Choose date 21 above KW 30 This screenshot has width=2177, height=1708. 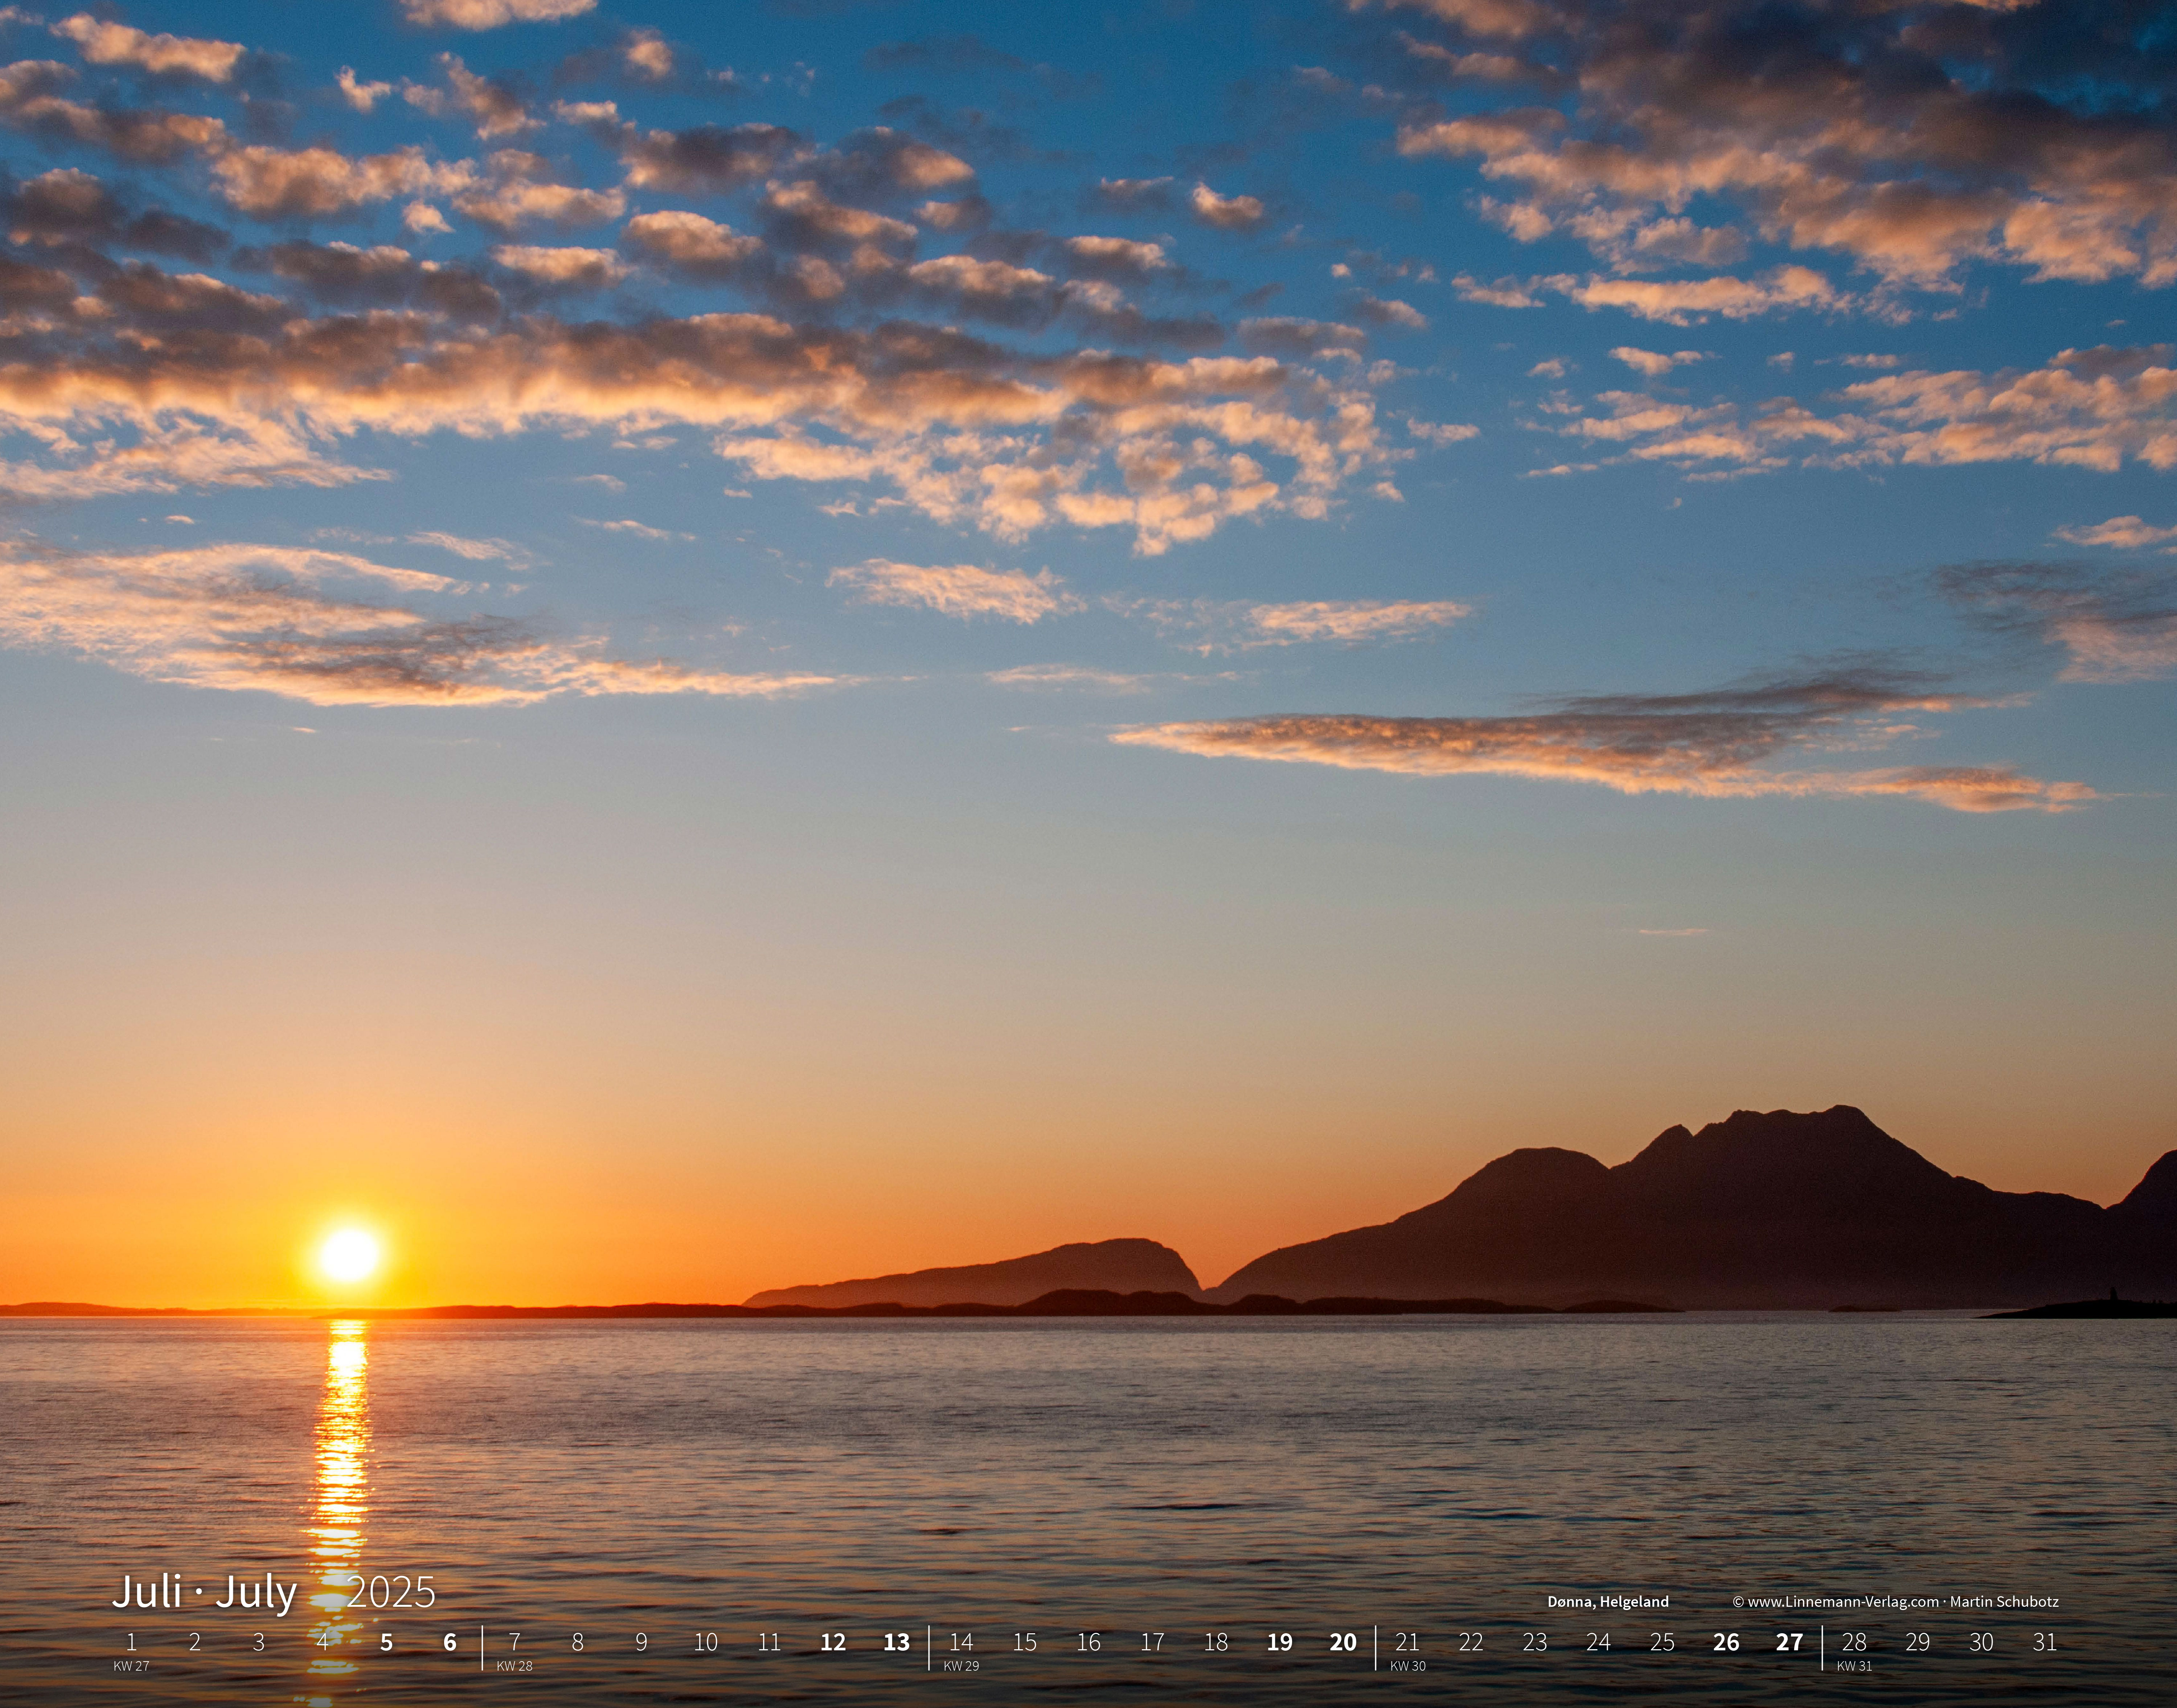(1407, 1642)
